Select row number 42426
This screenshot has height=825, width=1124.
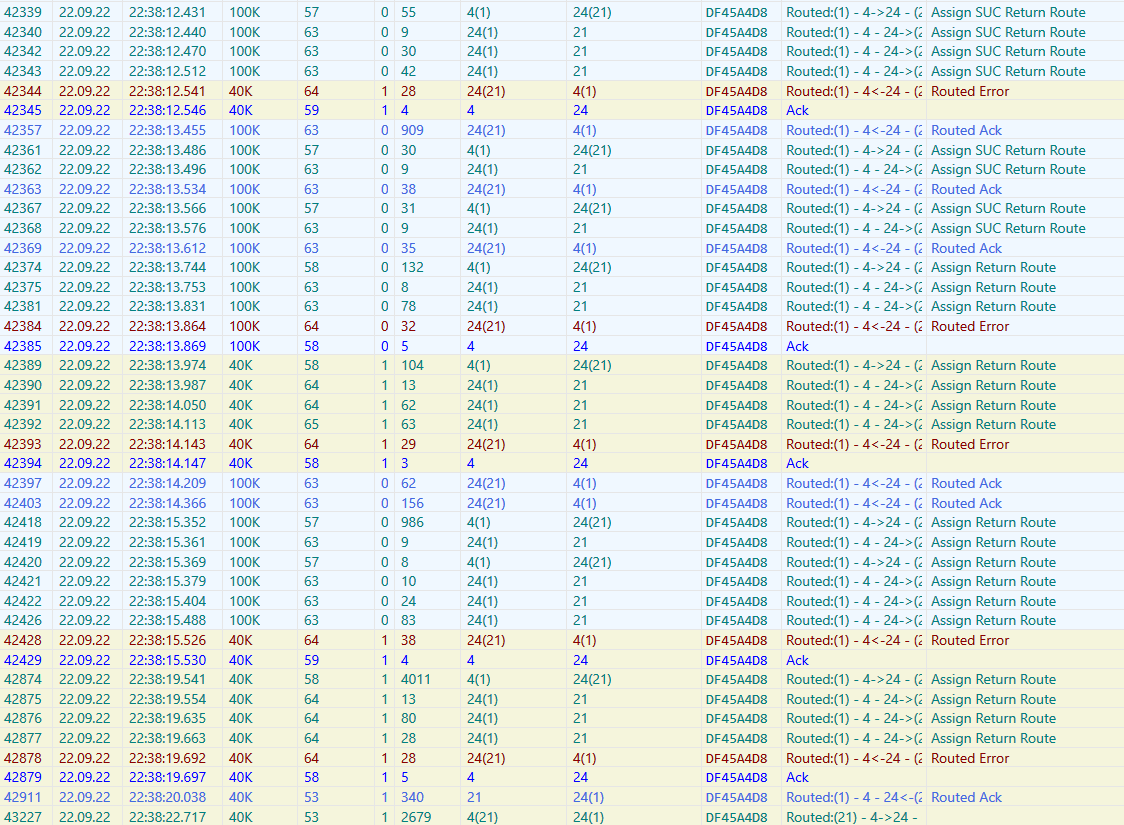click(x=23, y=620)
